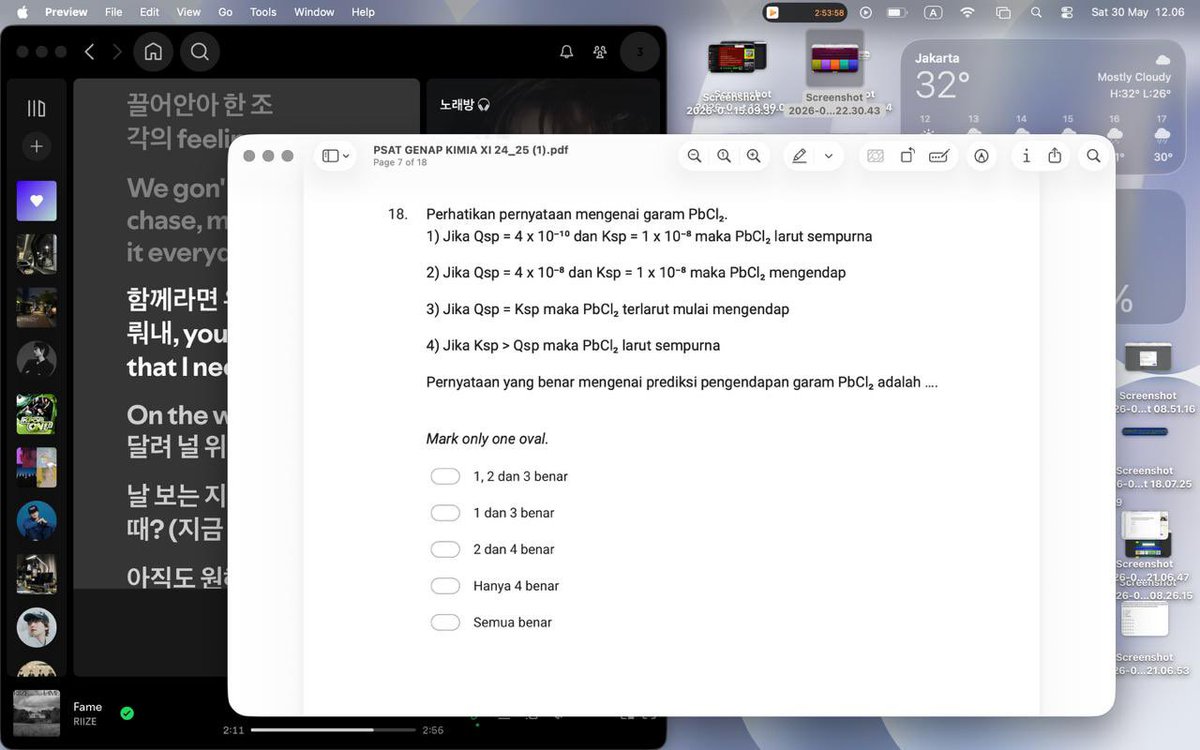Click the artist name 'RIIZE' in Spotify

click(x=85, y=721)
